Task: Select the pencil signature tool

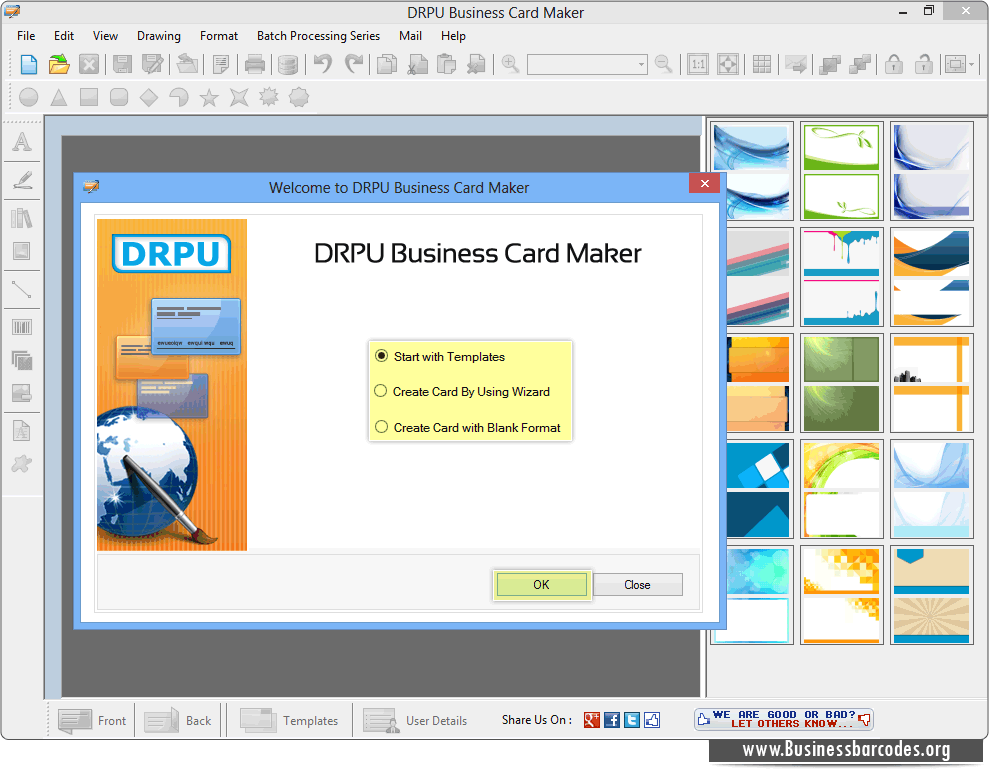Action: (22, 180)
